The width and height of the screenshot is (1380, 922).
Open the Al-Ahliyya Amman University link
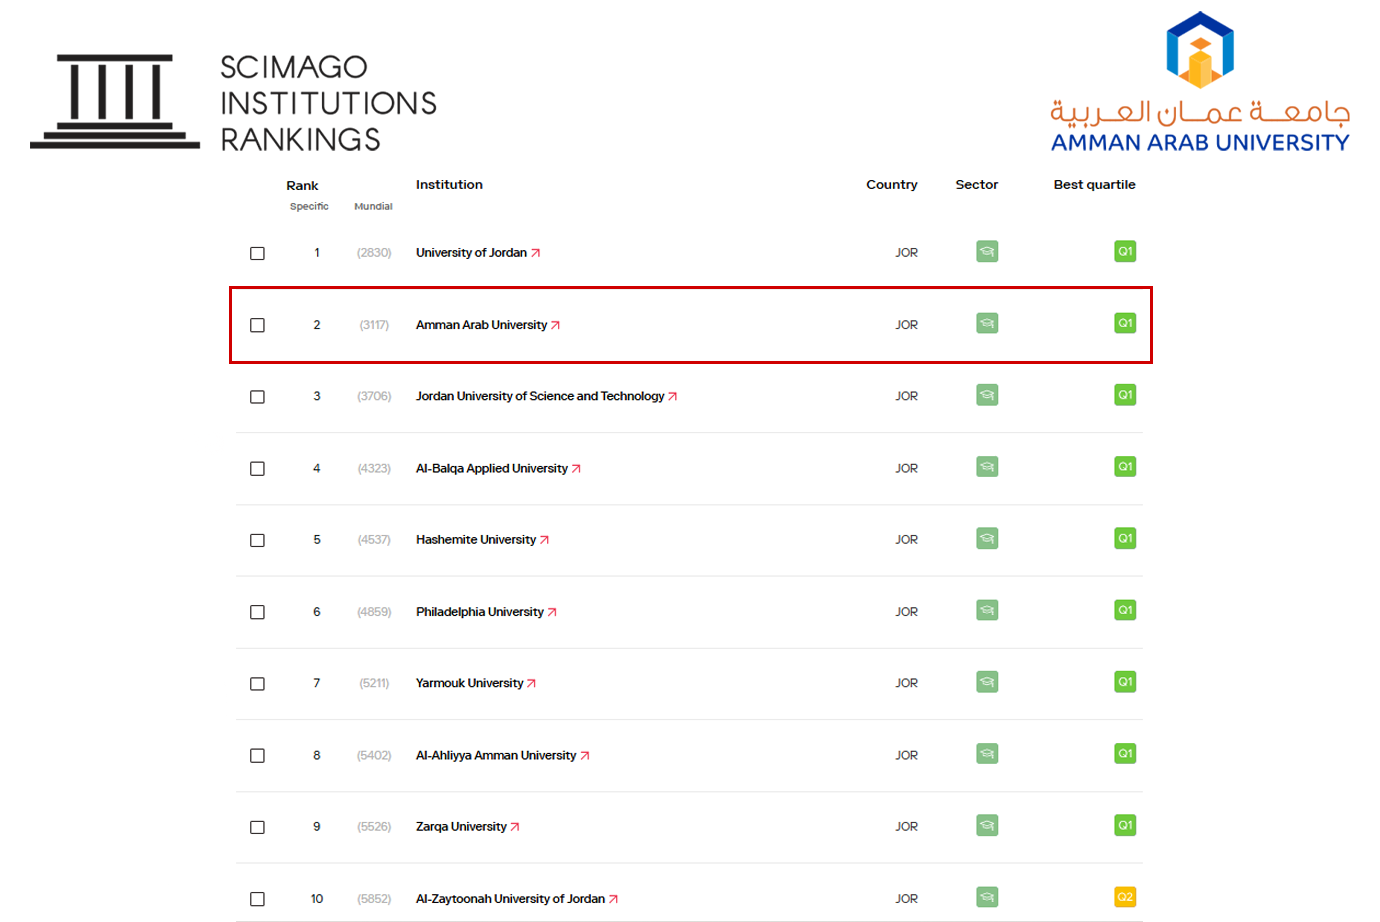tap(503, 756)
